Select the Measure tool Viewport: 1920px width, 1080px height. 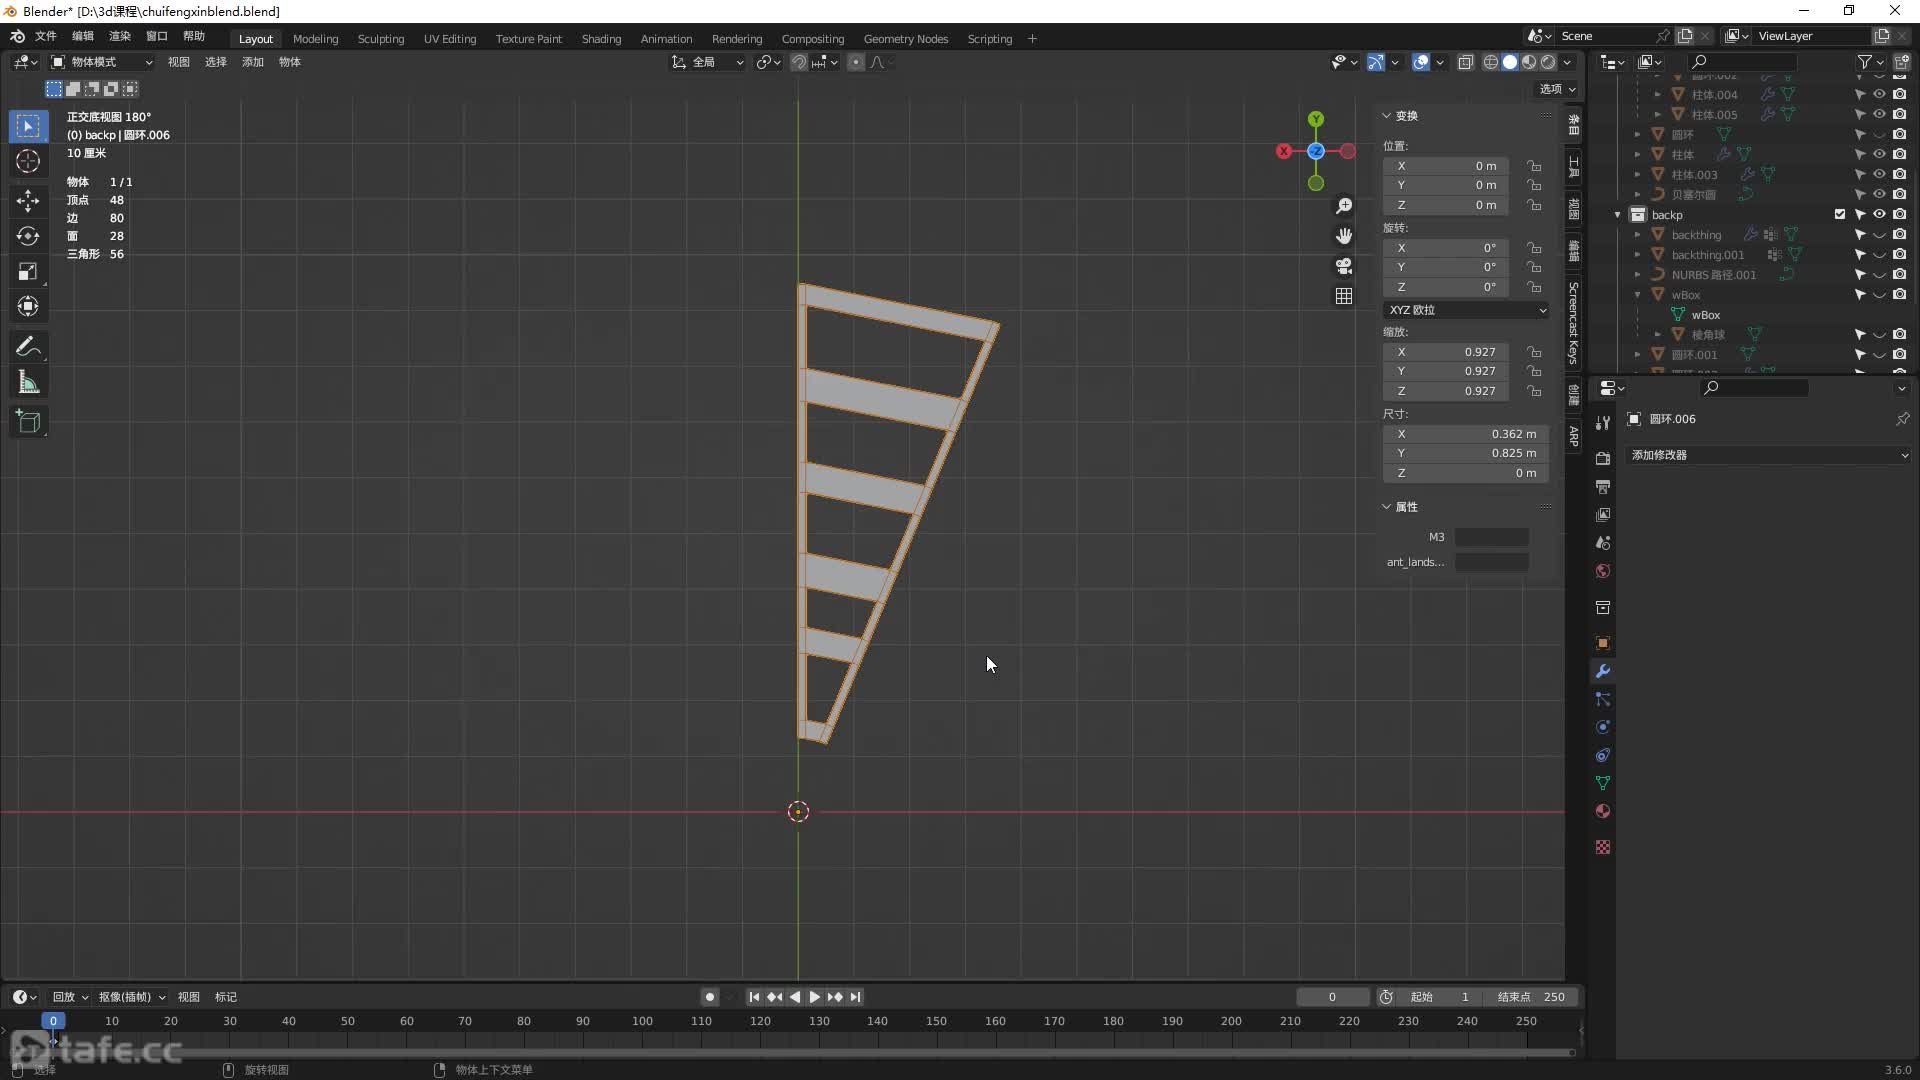(x=28, y=382)
